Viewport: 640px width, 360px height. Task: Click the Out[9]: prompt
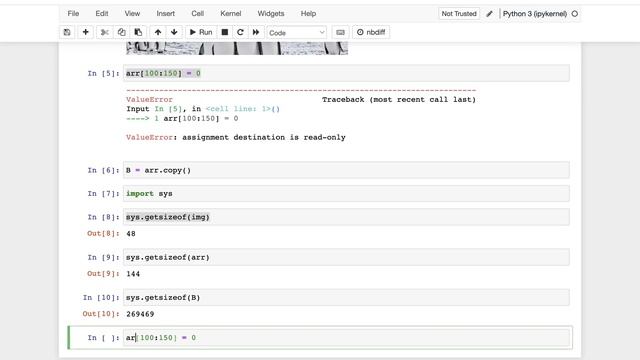click(103, 274)
